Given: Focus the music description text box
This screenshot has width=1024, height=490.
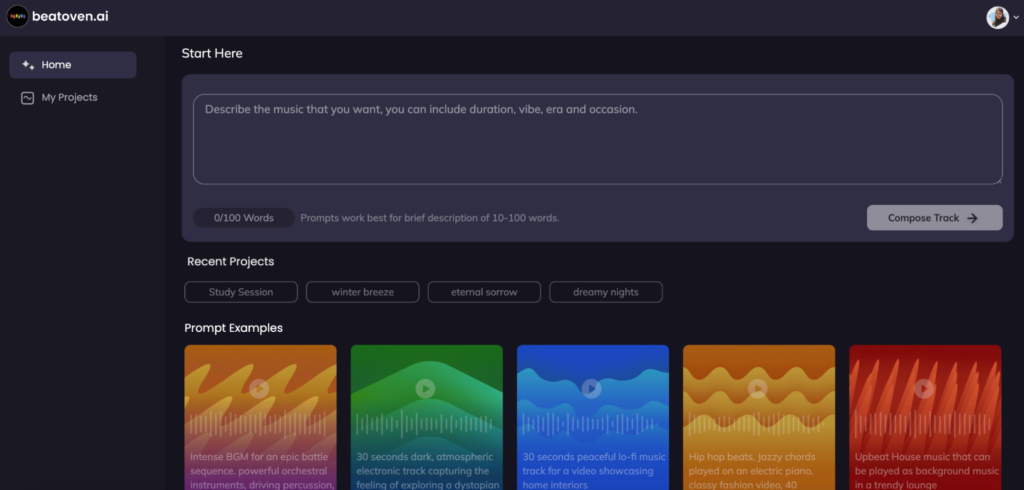Looking at the screenshot, I should (x=598, y=139).
